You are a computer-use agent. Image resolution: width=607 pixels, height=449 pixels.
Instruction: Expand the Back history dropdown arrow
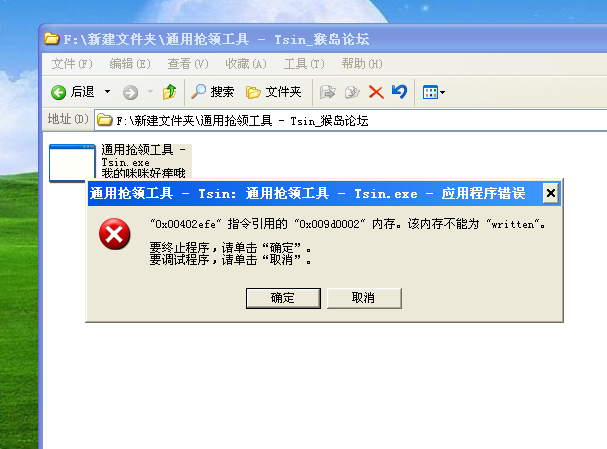108,92
